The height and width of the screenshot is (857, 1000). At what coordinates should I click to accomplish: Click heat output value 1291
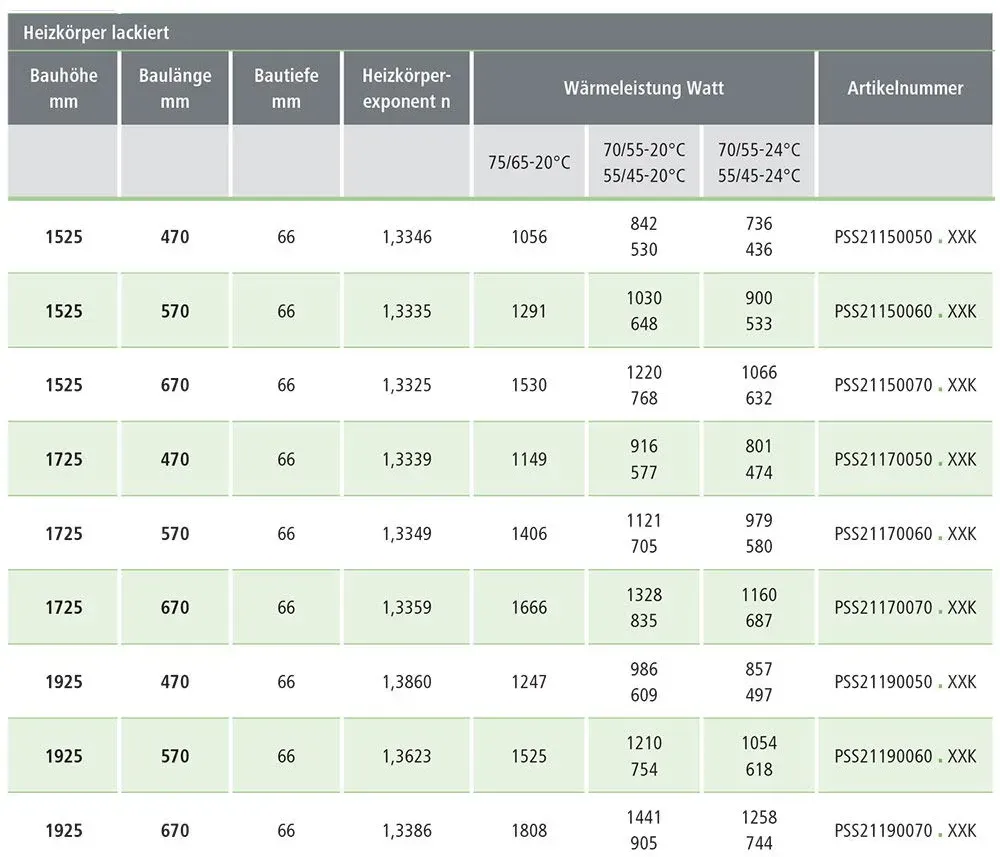coord(529,311)
